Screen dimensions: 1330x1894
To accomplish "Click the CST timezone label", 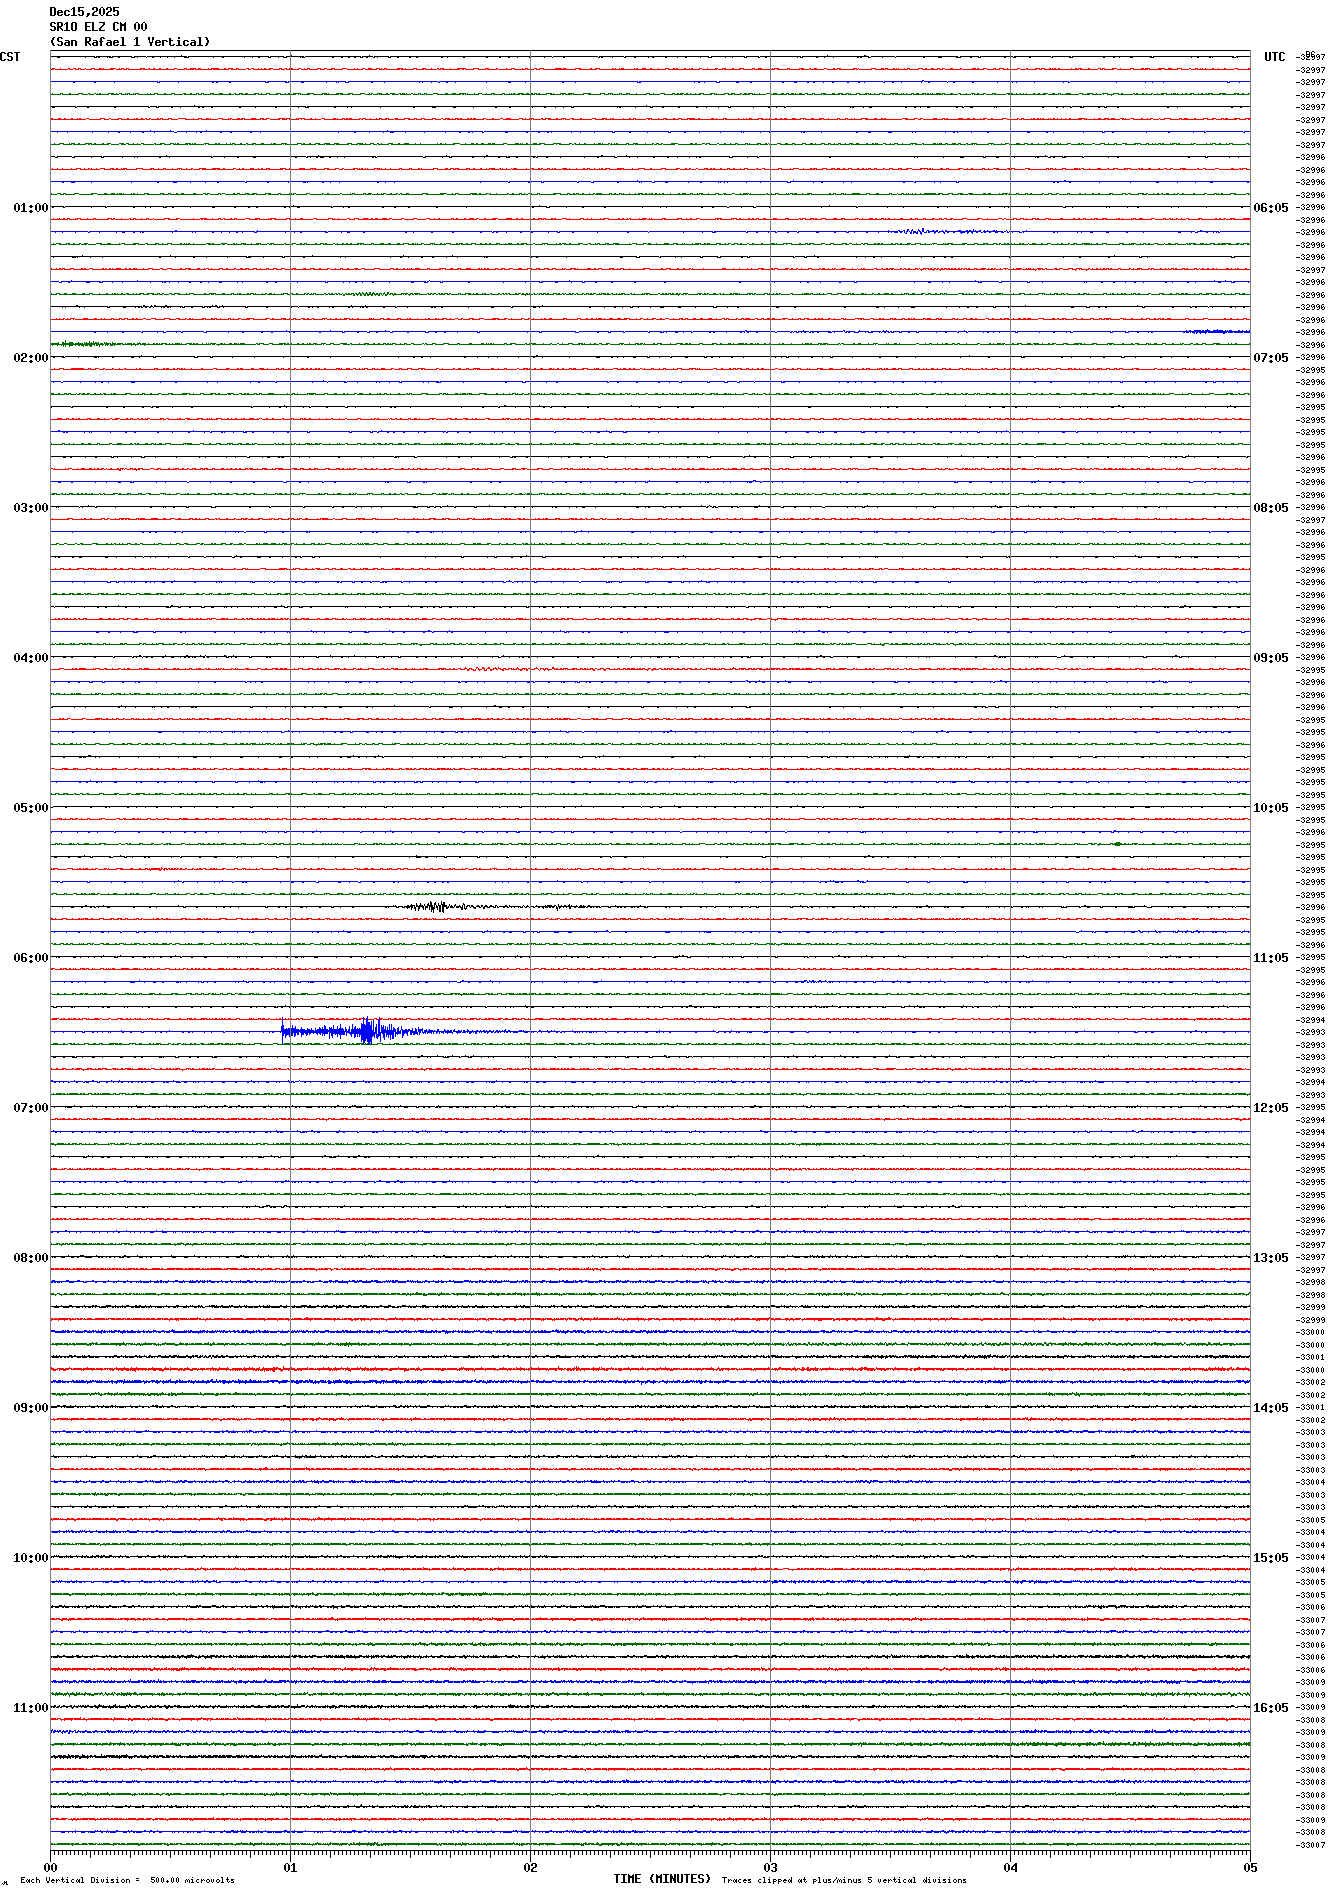I will tap(10, 57).
